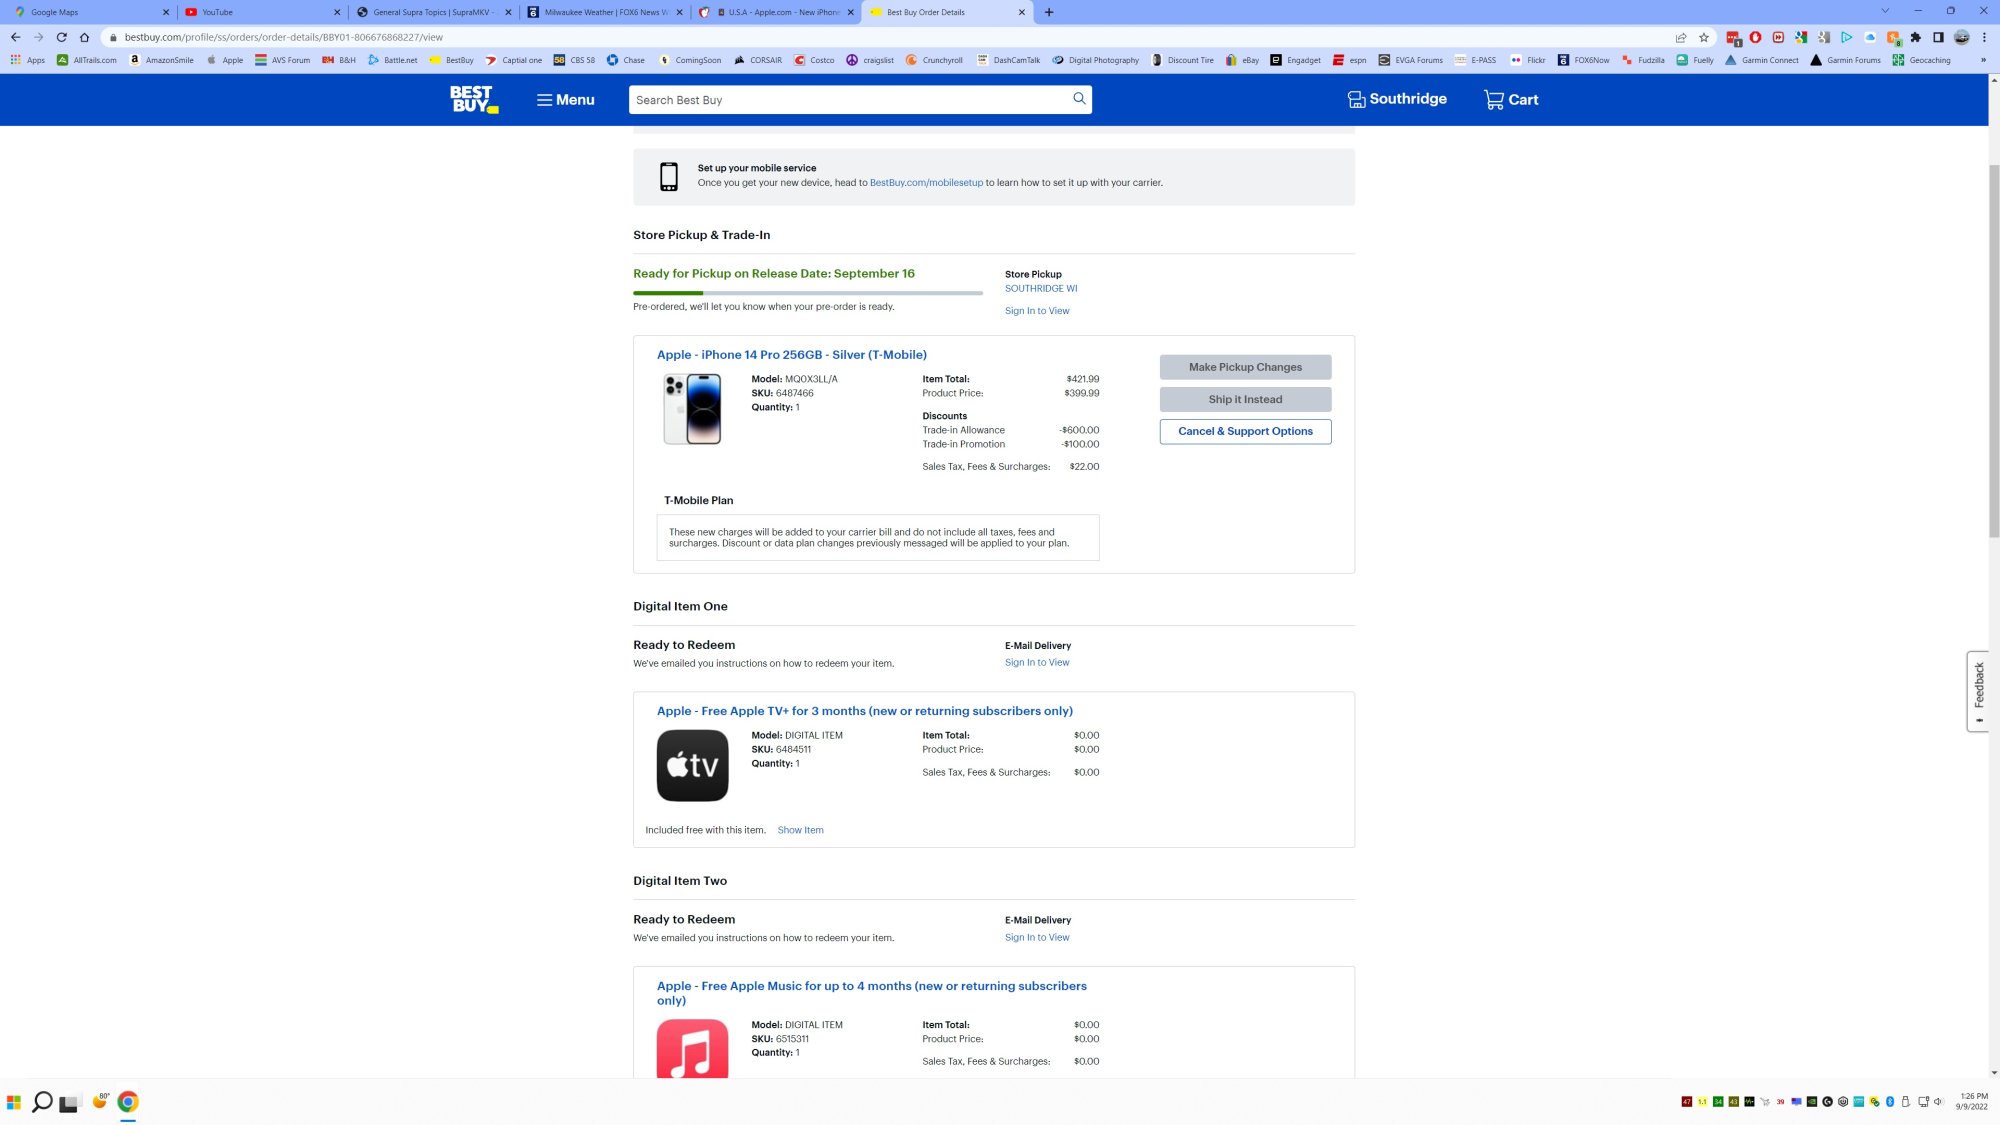Open the Feedback side tab
Image resolution: width=2000 pixels, height=1125 pixels.
point(1978,691)
